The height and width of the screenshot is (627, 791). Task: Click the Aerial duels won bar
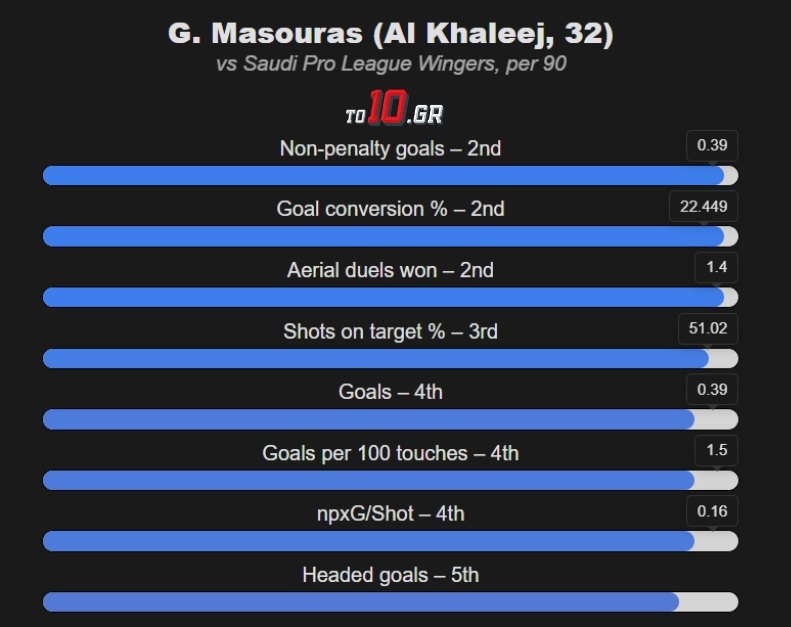tap(390, 298)
